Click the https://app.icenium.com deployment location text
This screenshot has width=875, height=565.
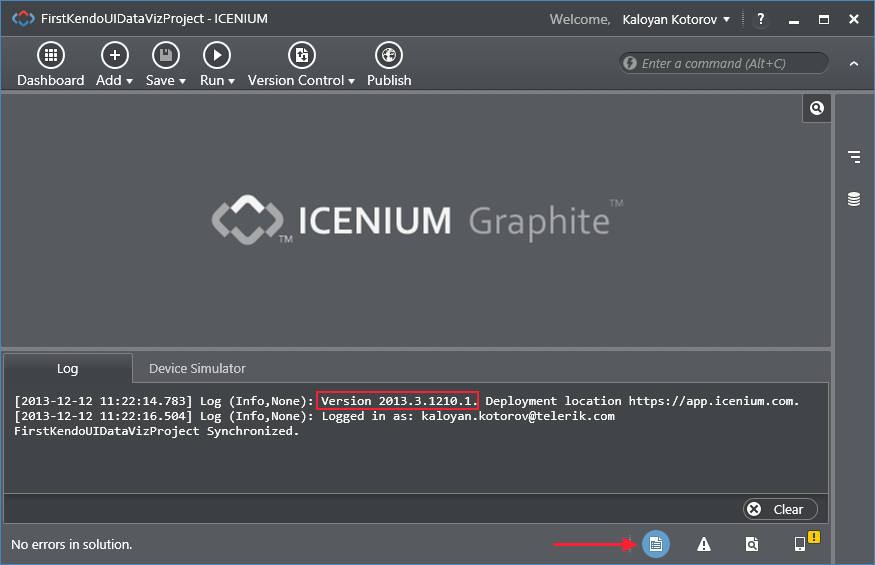[x=713, y=401]
